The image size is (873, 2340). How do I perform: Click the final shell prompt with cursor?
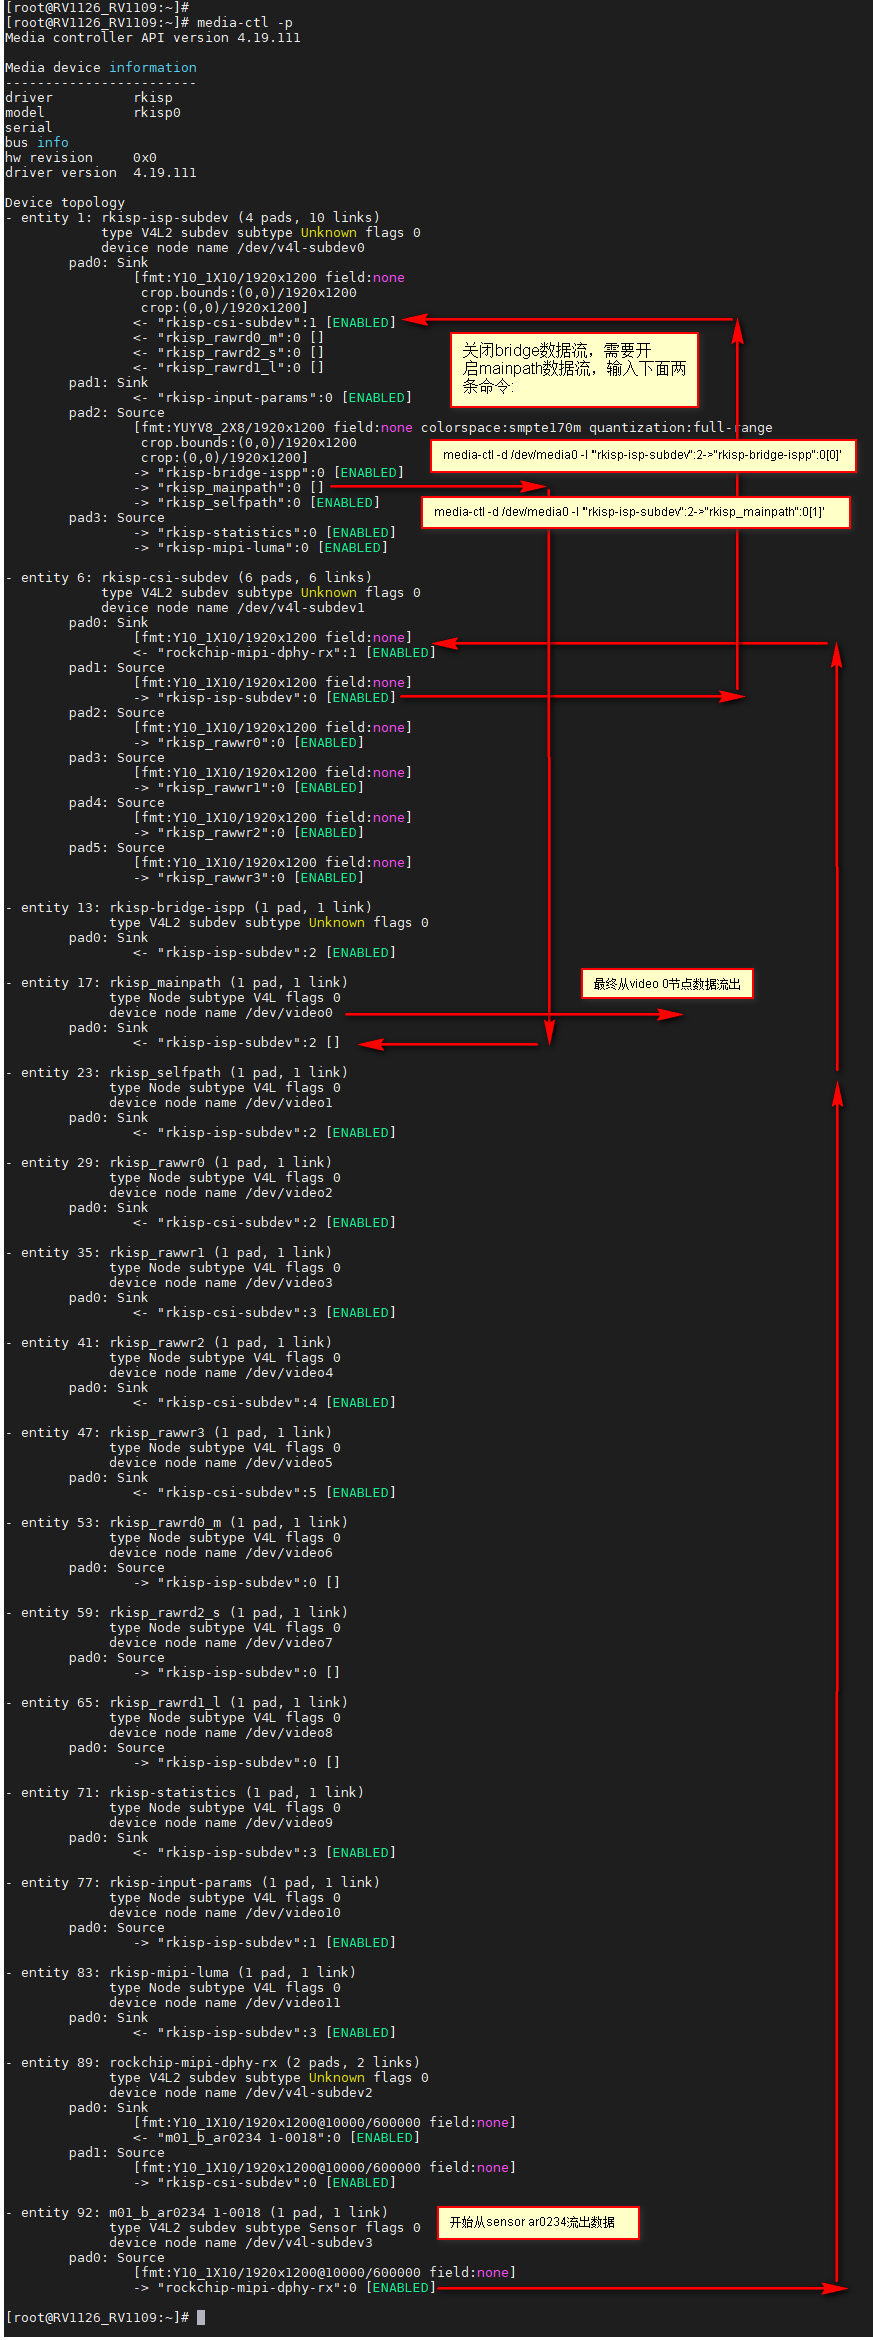pyautogui.click(x=105, y=2317)
